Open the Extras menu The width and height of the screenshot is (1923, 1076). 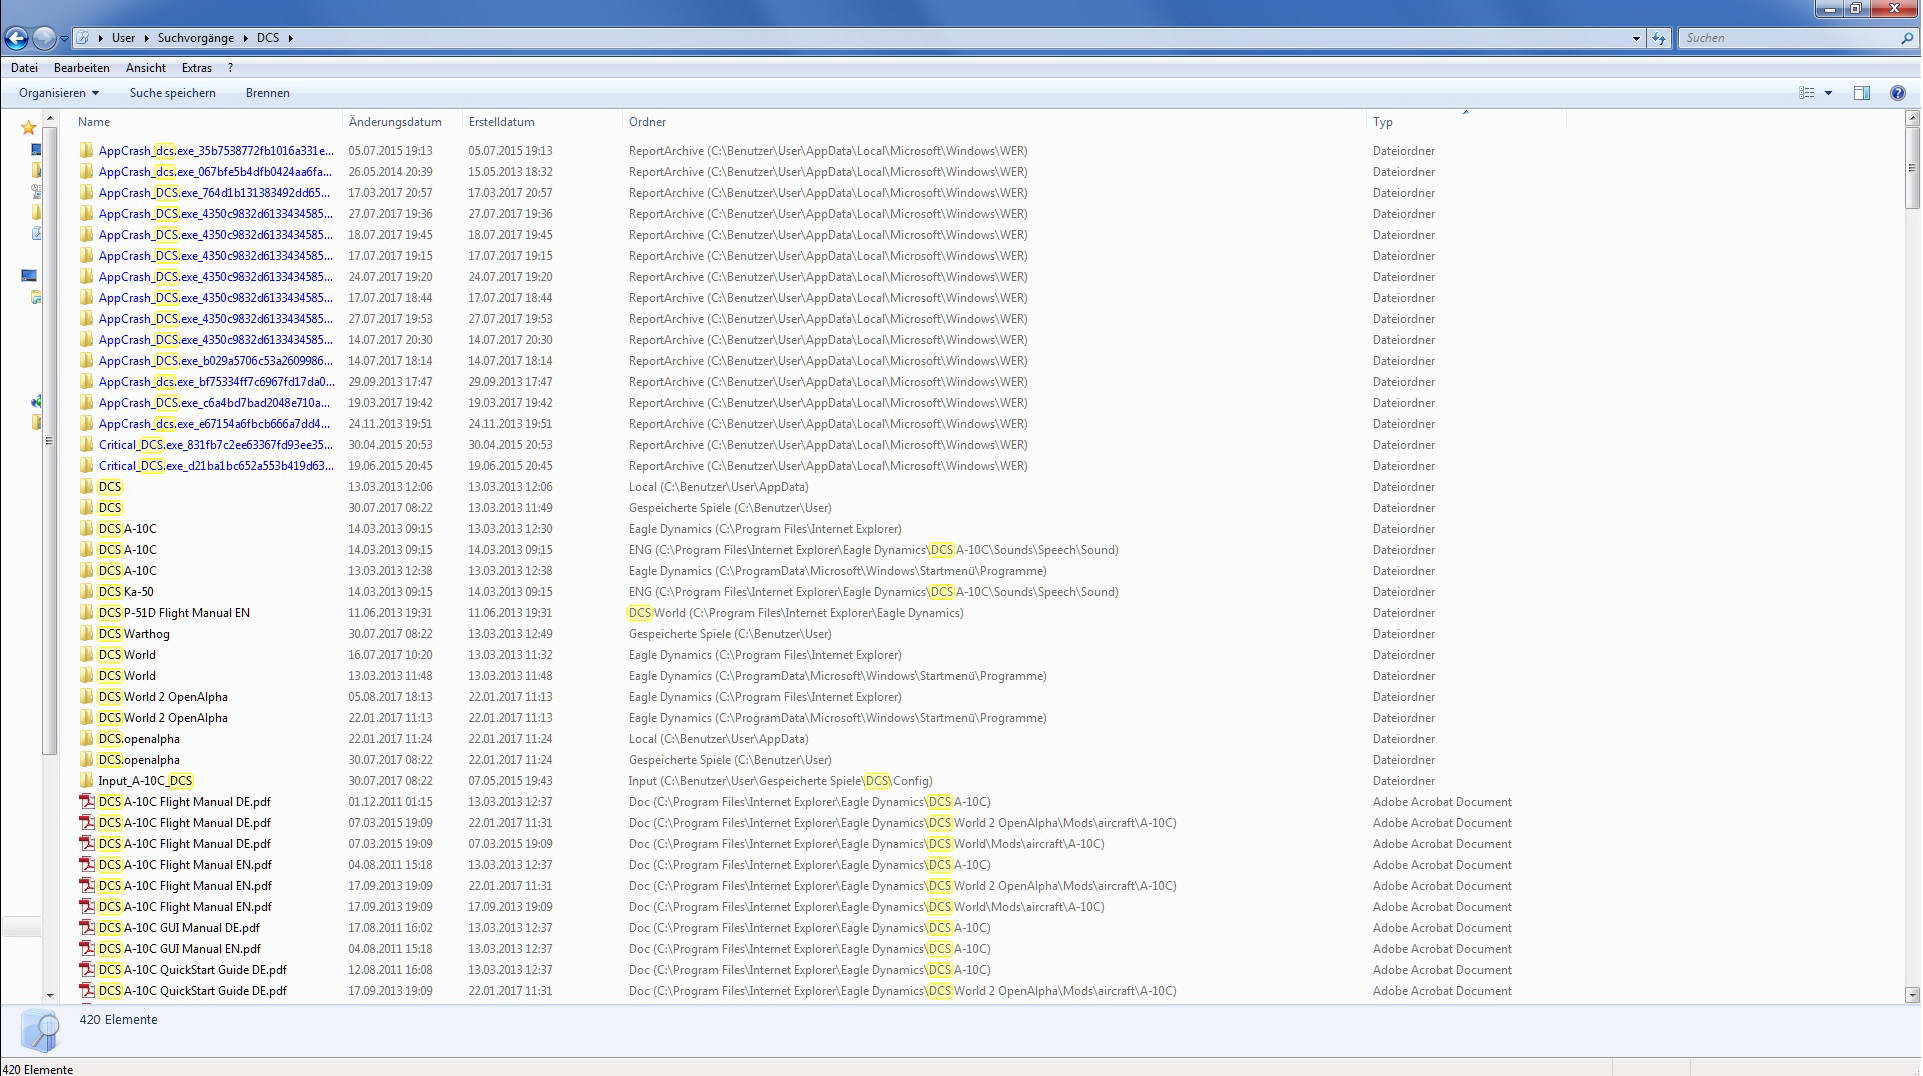[197, 68]
